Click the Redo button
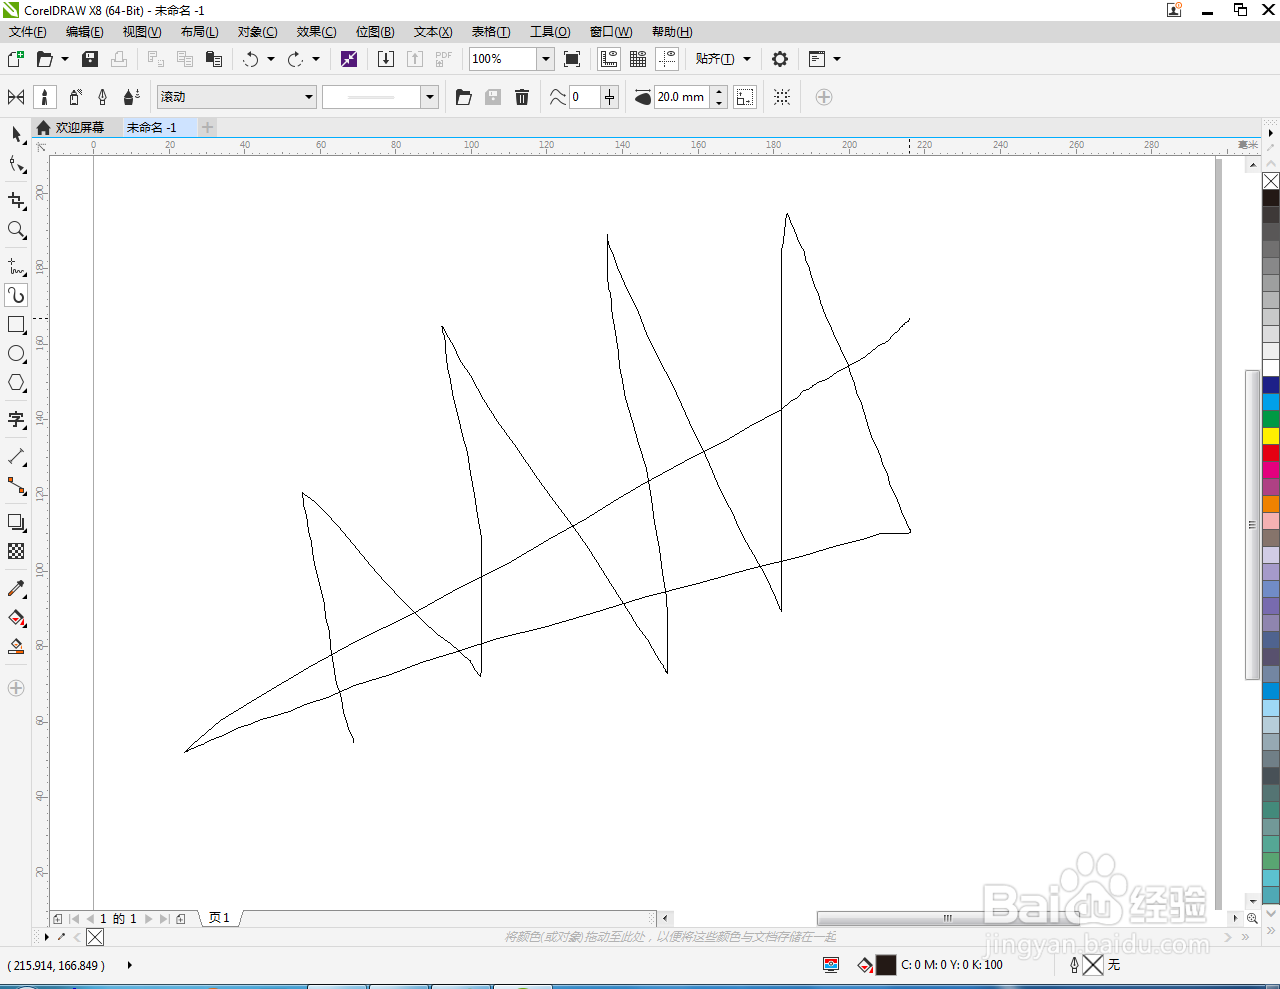Screen dimensions: 1280x989 pyautogui.click(x=296, y=59)
